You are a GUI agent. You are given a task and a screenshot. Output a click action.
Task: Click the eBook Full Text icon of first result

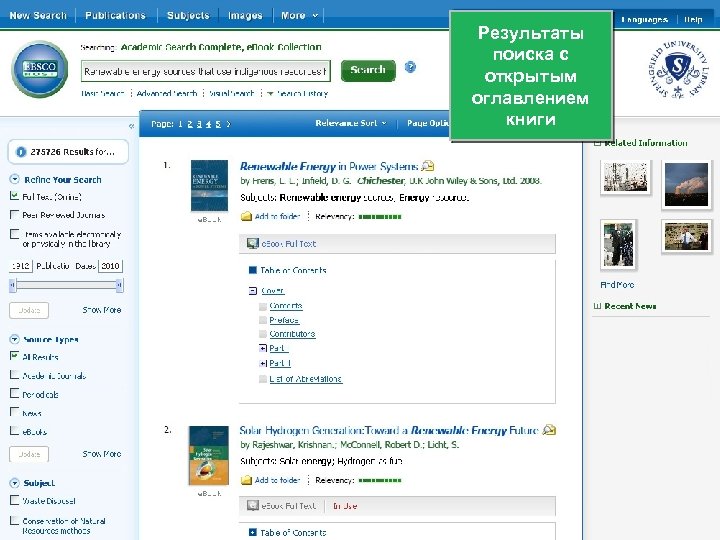253,243
